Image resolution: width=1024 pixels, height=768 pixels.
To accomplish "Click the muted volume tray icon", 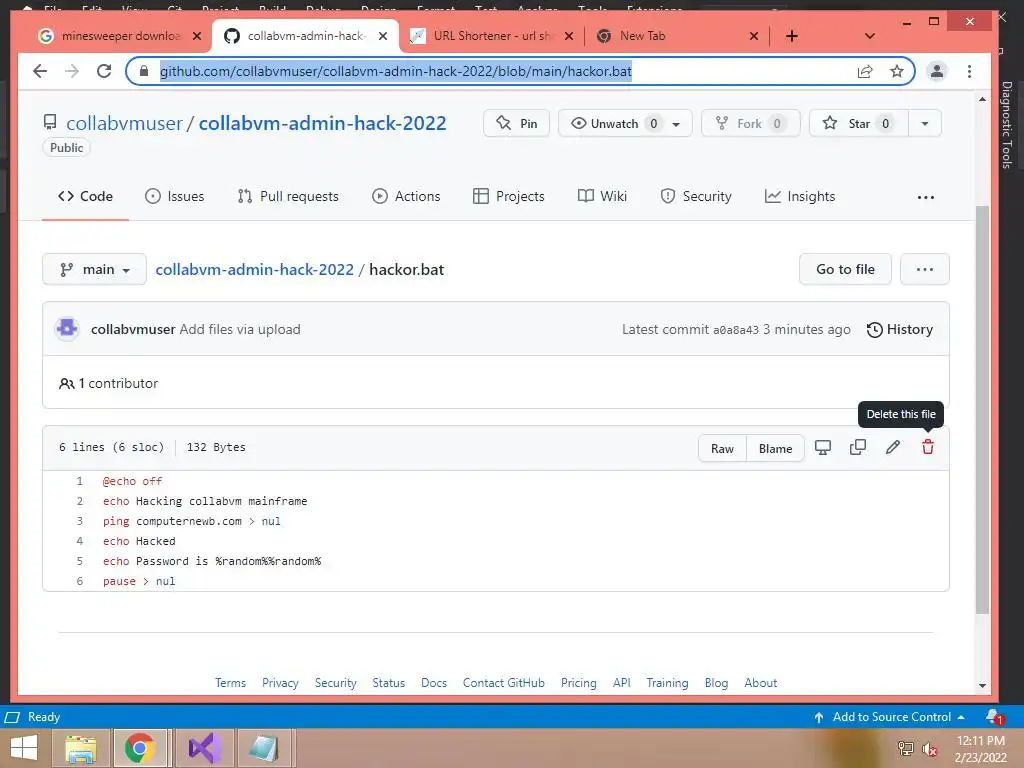I will [929, 748].
